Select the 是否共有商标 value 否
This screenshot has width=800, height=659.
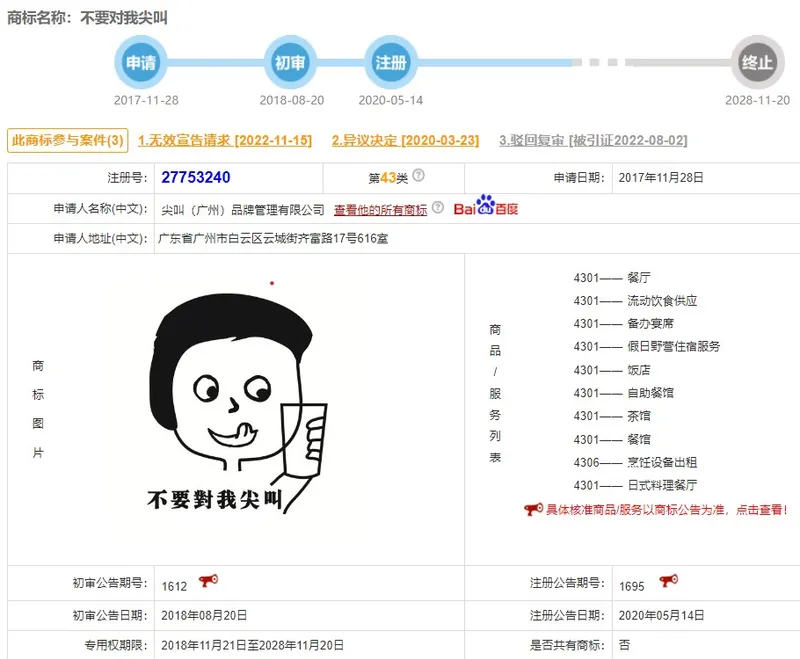point(624,645)
